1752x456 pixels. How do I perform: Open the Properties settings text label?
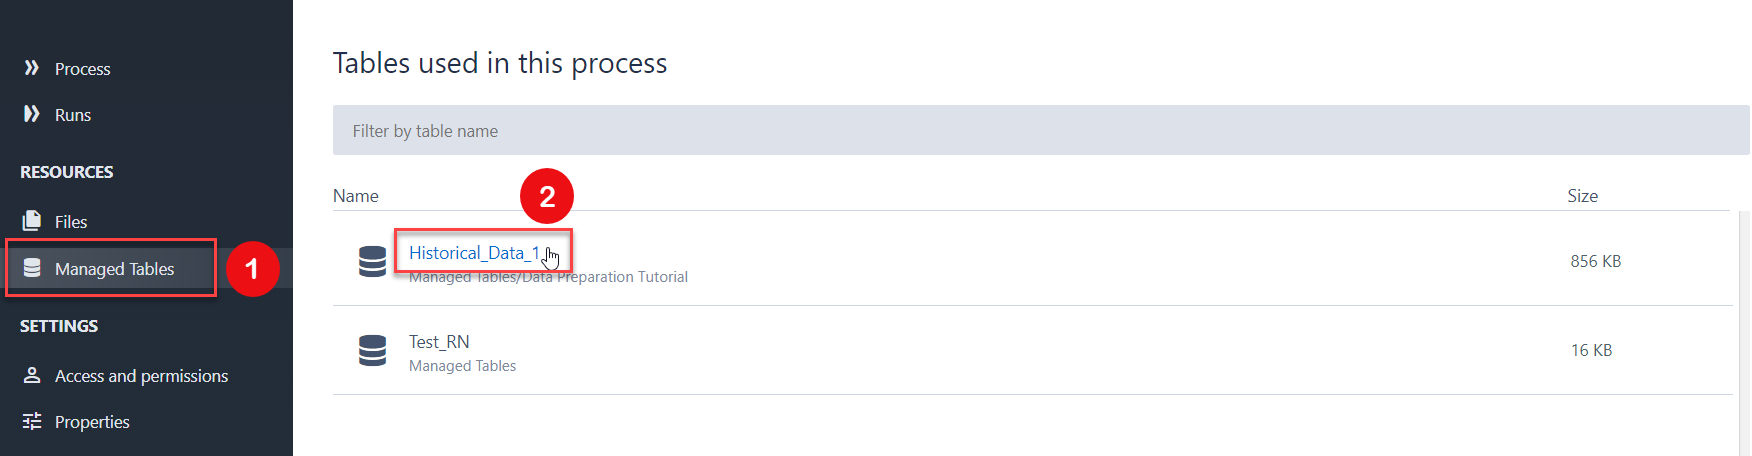pos(92,422)
